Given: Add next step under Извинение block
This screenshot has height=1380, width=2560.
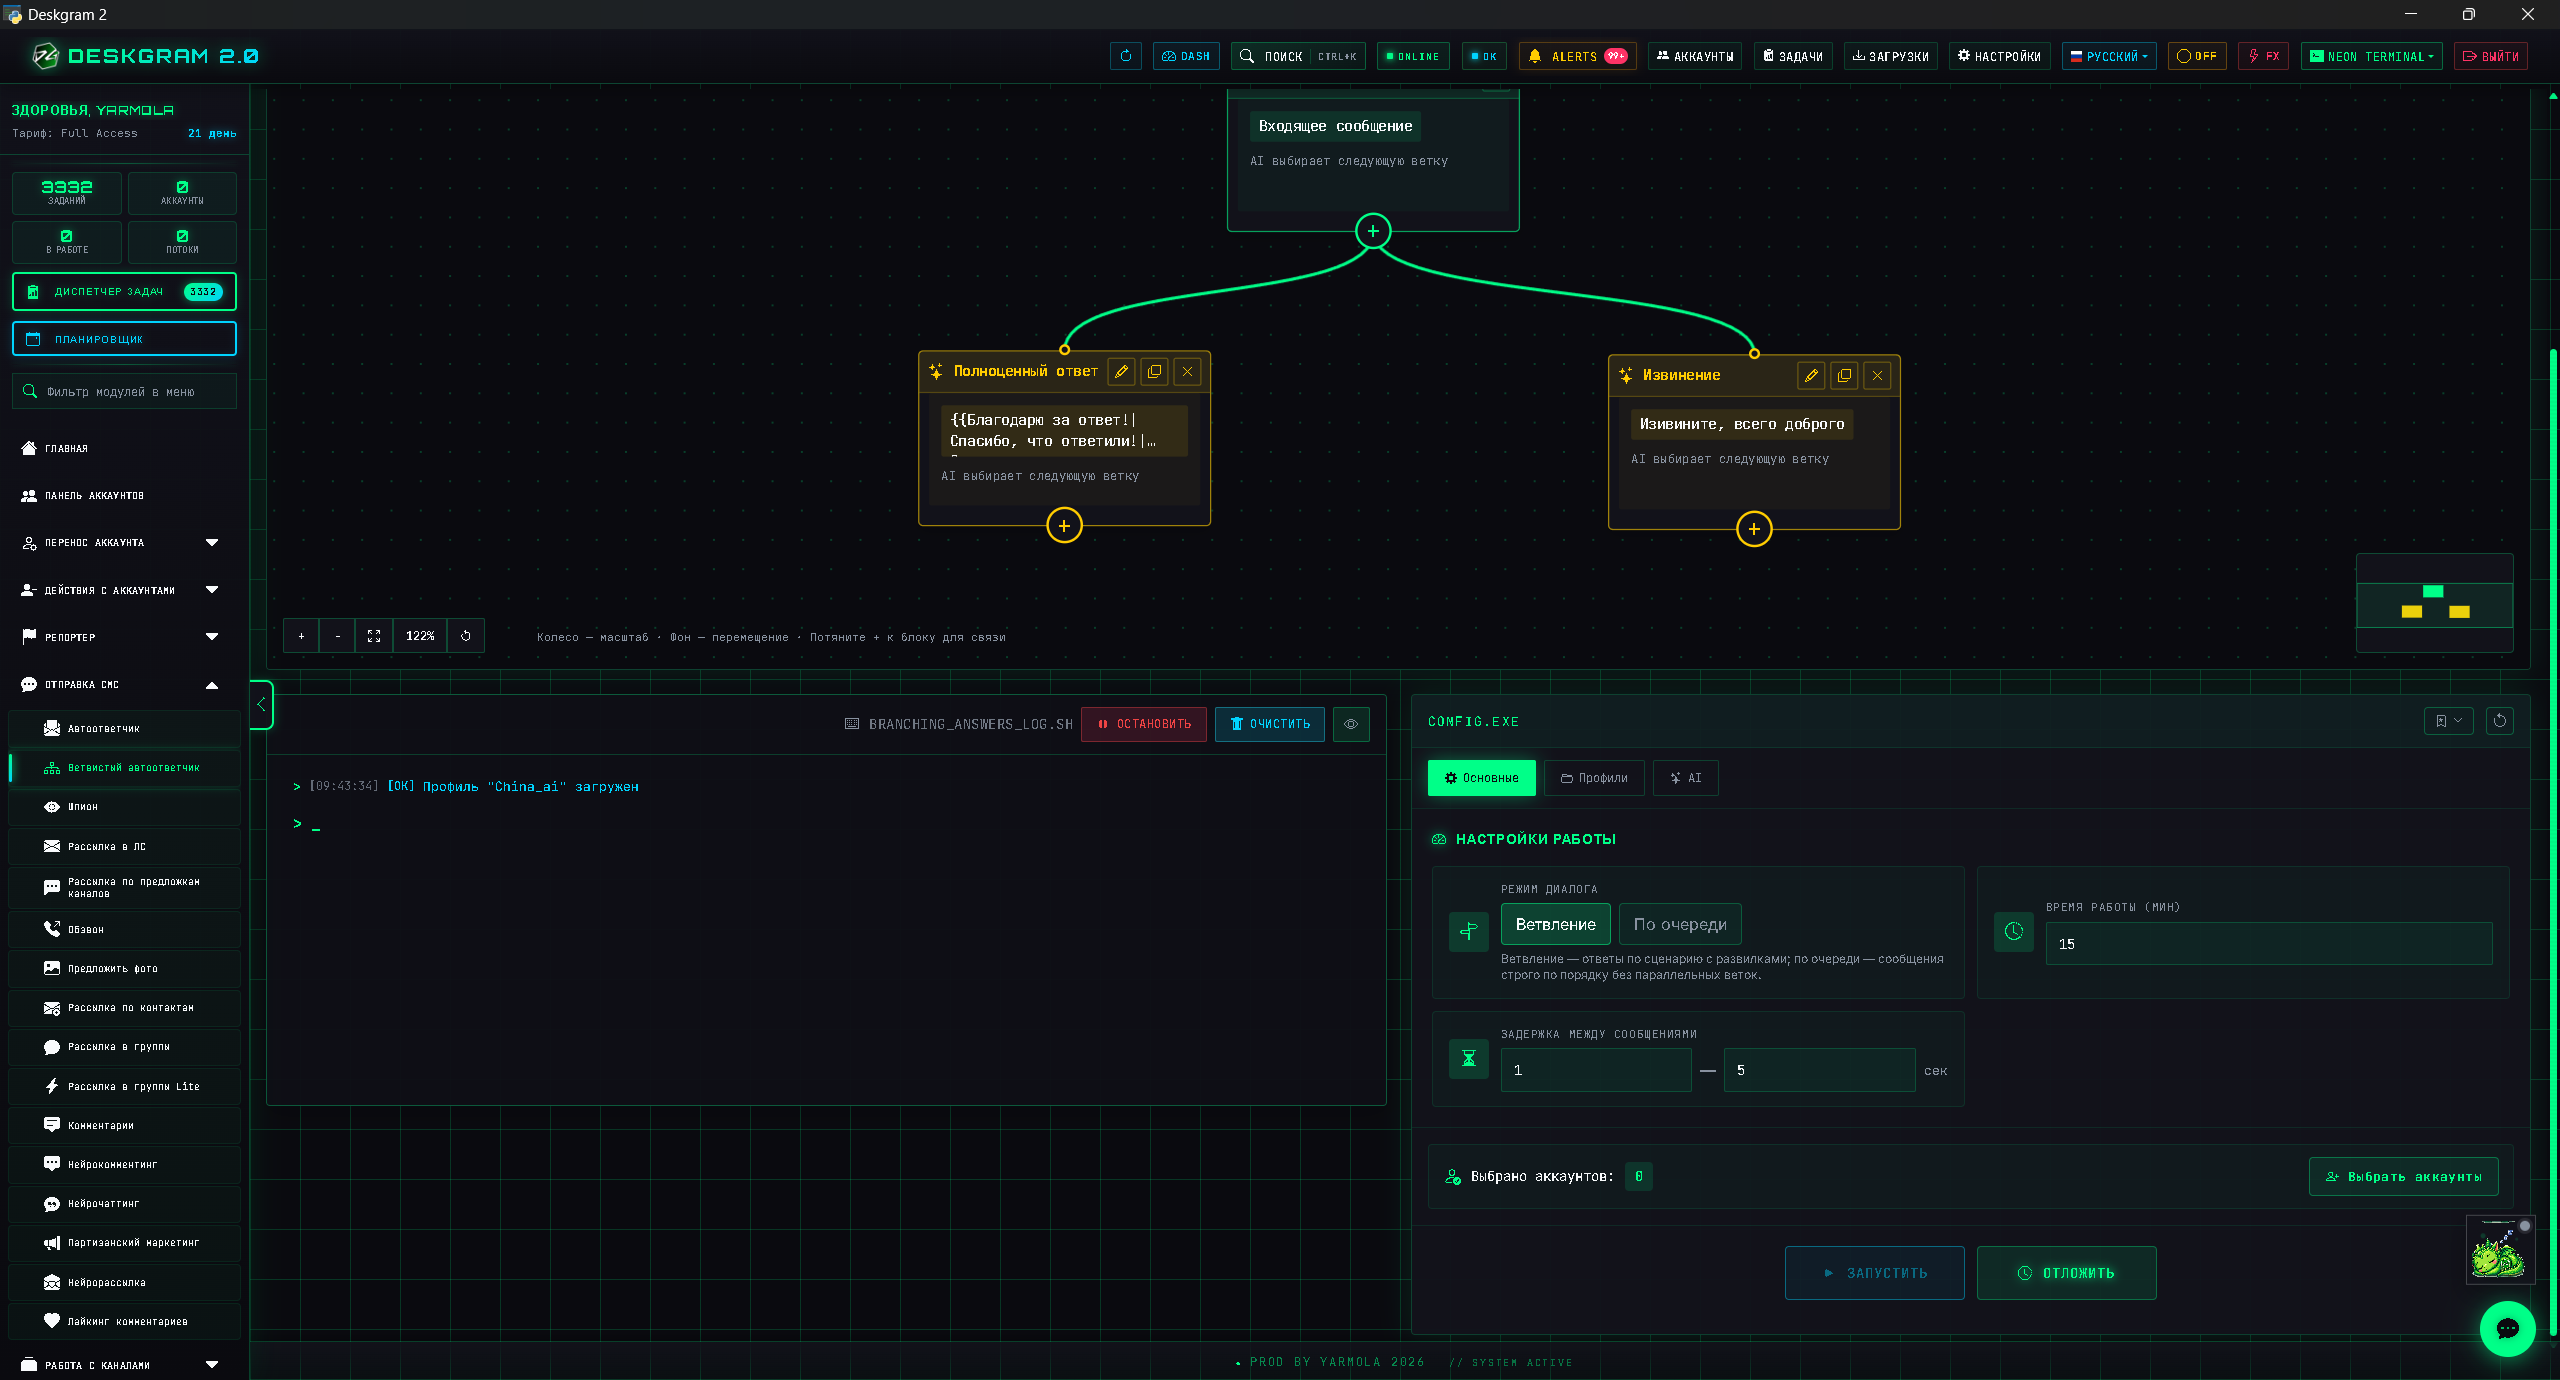Looking at the screenshot, I should pos(1754,529).
